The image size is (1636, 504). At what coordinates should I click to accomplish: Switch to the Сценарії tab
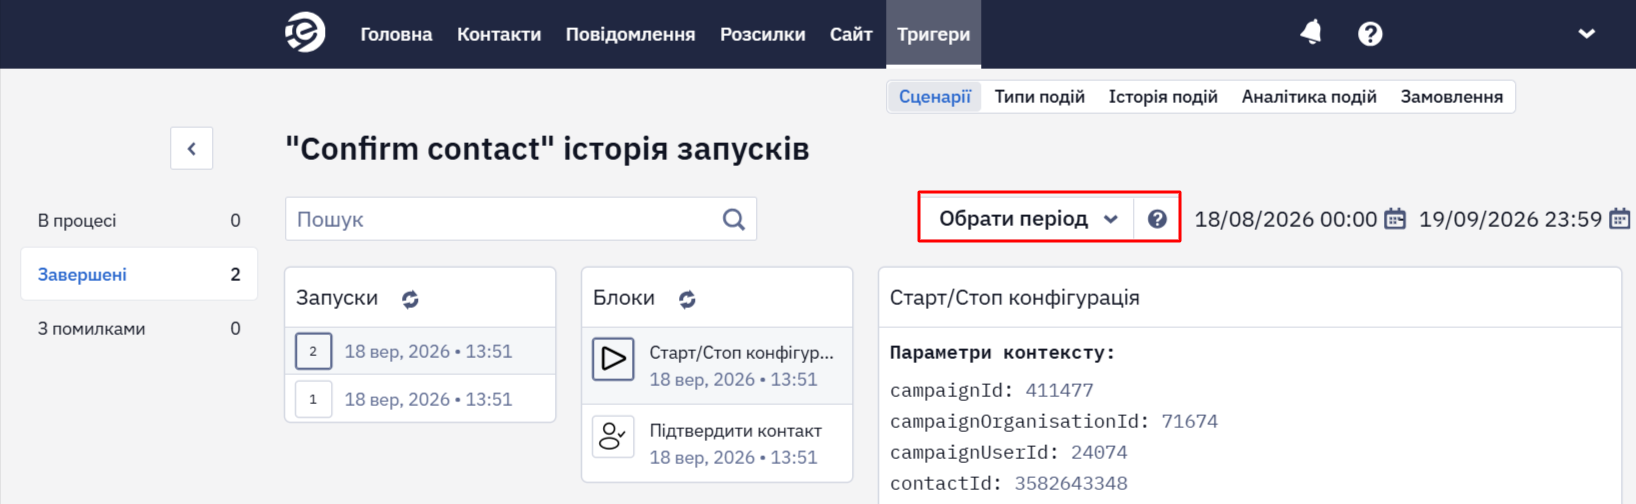[x=935, y=97]
